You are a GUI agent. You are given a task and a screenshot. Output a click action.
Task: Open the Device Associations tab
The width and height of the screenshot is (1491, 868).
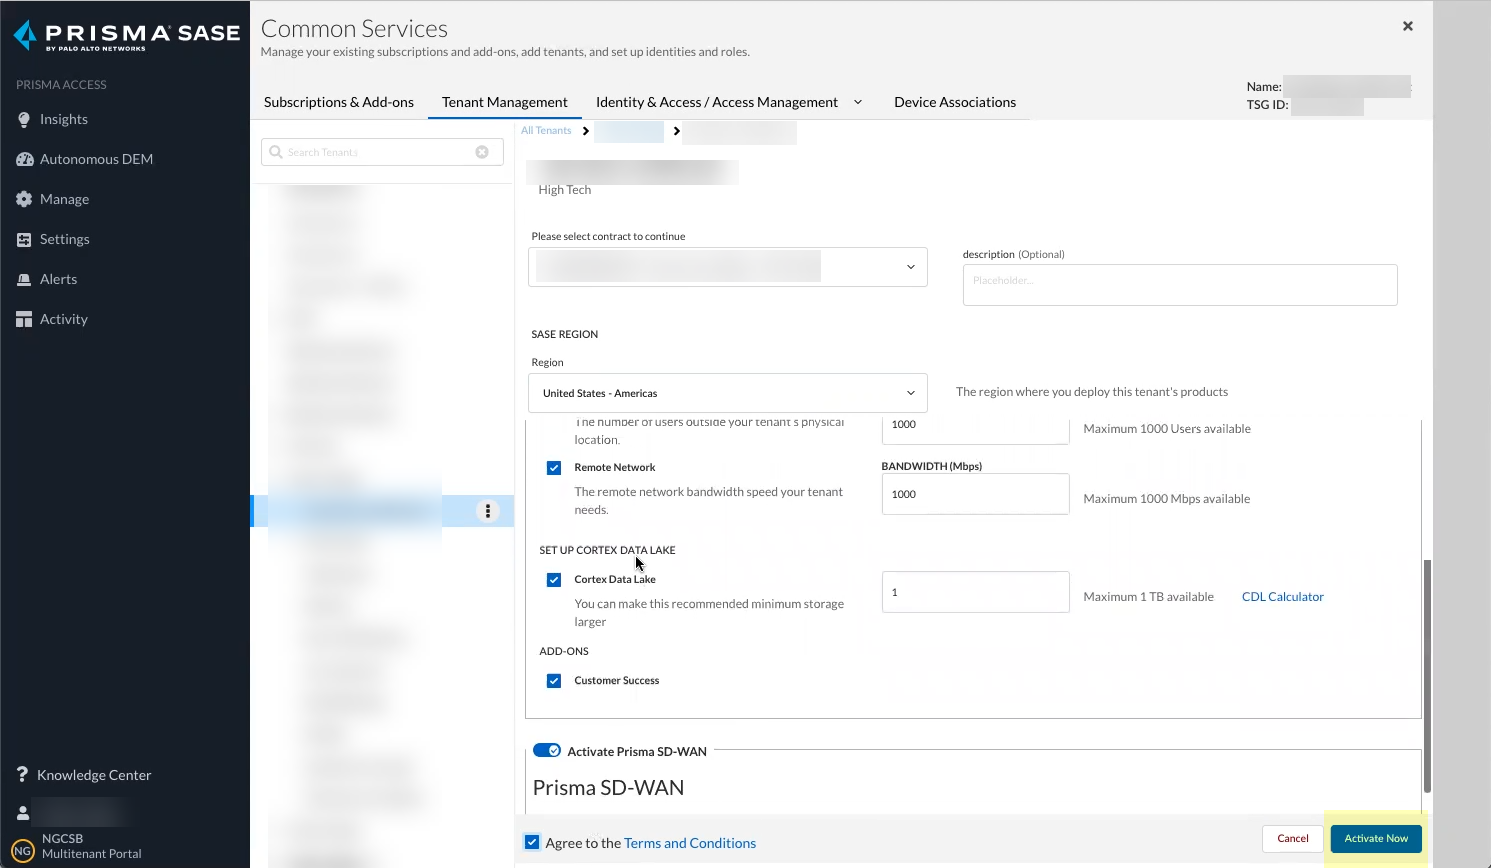coord(954,102)
